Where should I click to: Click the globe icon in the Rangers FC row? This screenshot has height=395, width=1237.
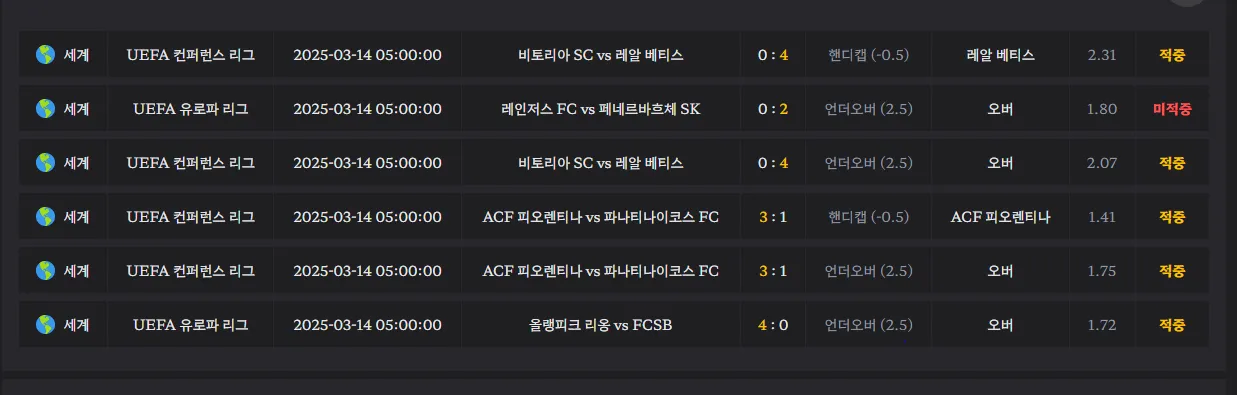point(44,109)
